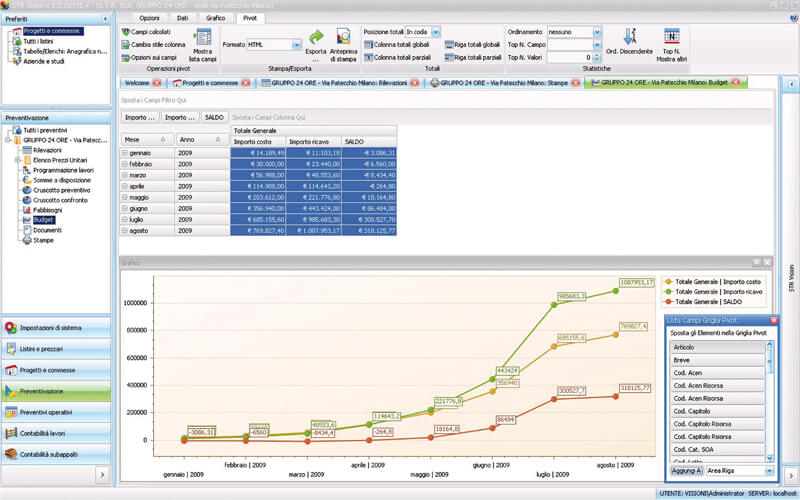The height and width of the screenshot is (500, 800).
Task: Open the Formato HTML dropdown
Action: pos(297,45)
